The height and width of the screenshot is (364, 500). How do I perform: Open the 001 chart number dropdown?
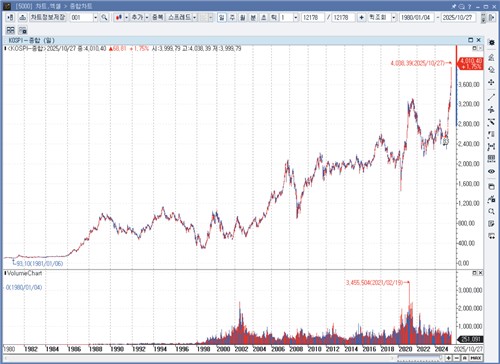(x=95, y=17)
